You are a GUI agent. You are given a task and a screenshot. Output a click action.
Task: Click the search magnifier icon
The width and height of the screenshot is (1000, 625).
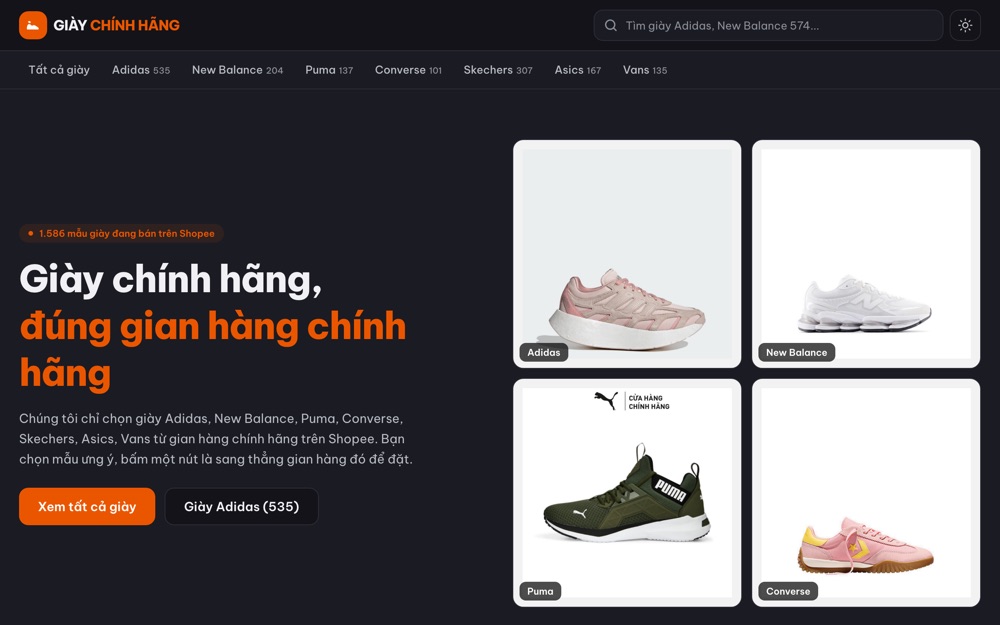click(x=610, y=26)
